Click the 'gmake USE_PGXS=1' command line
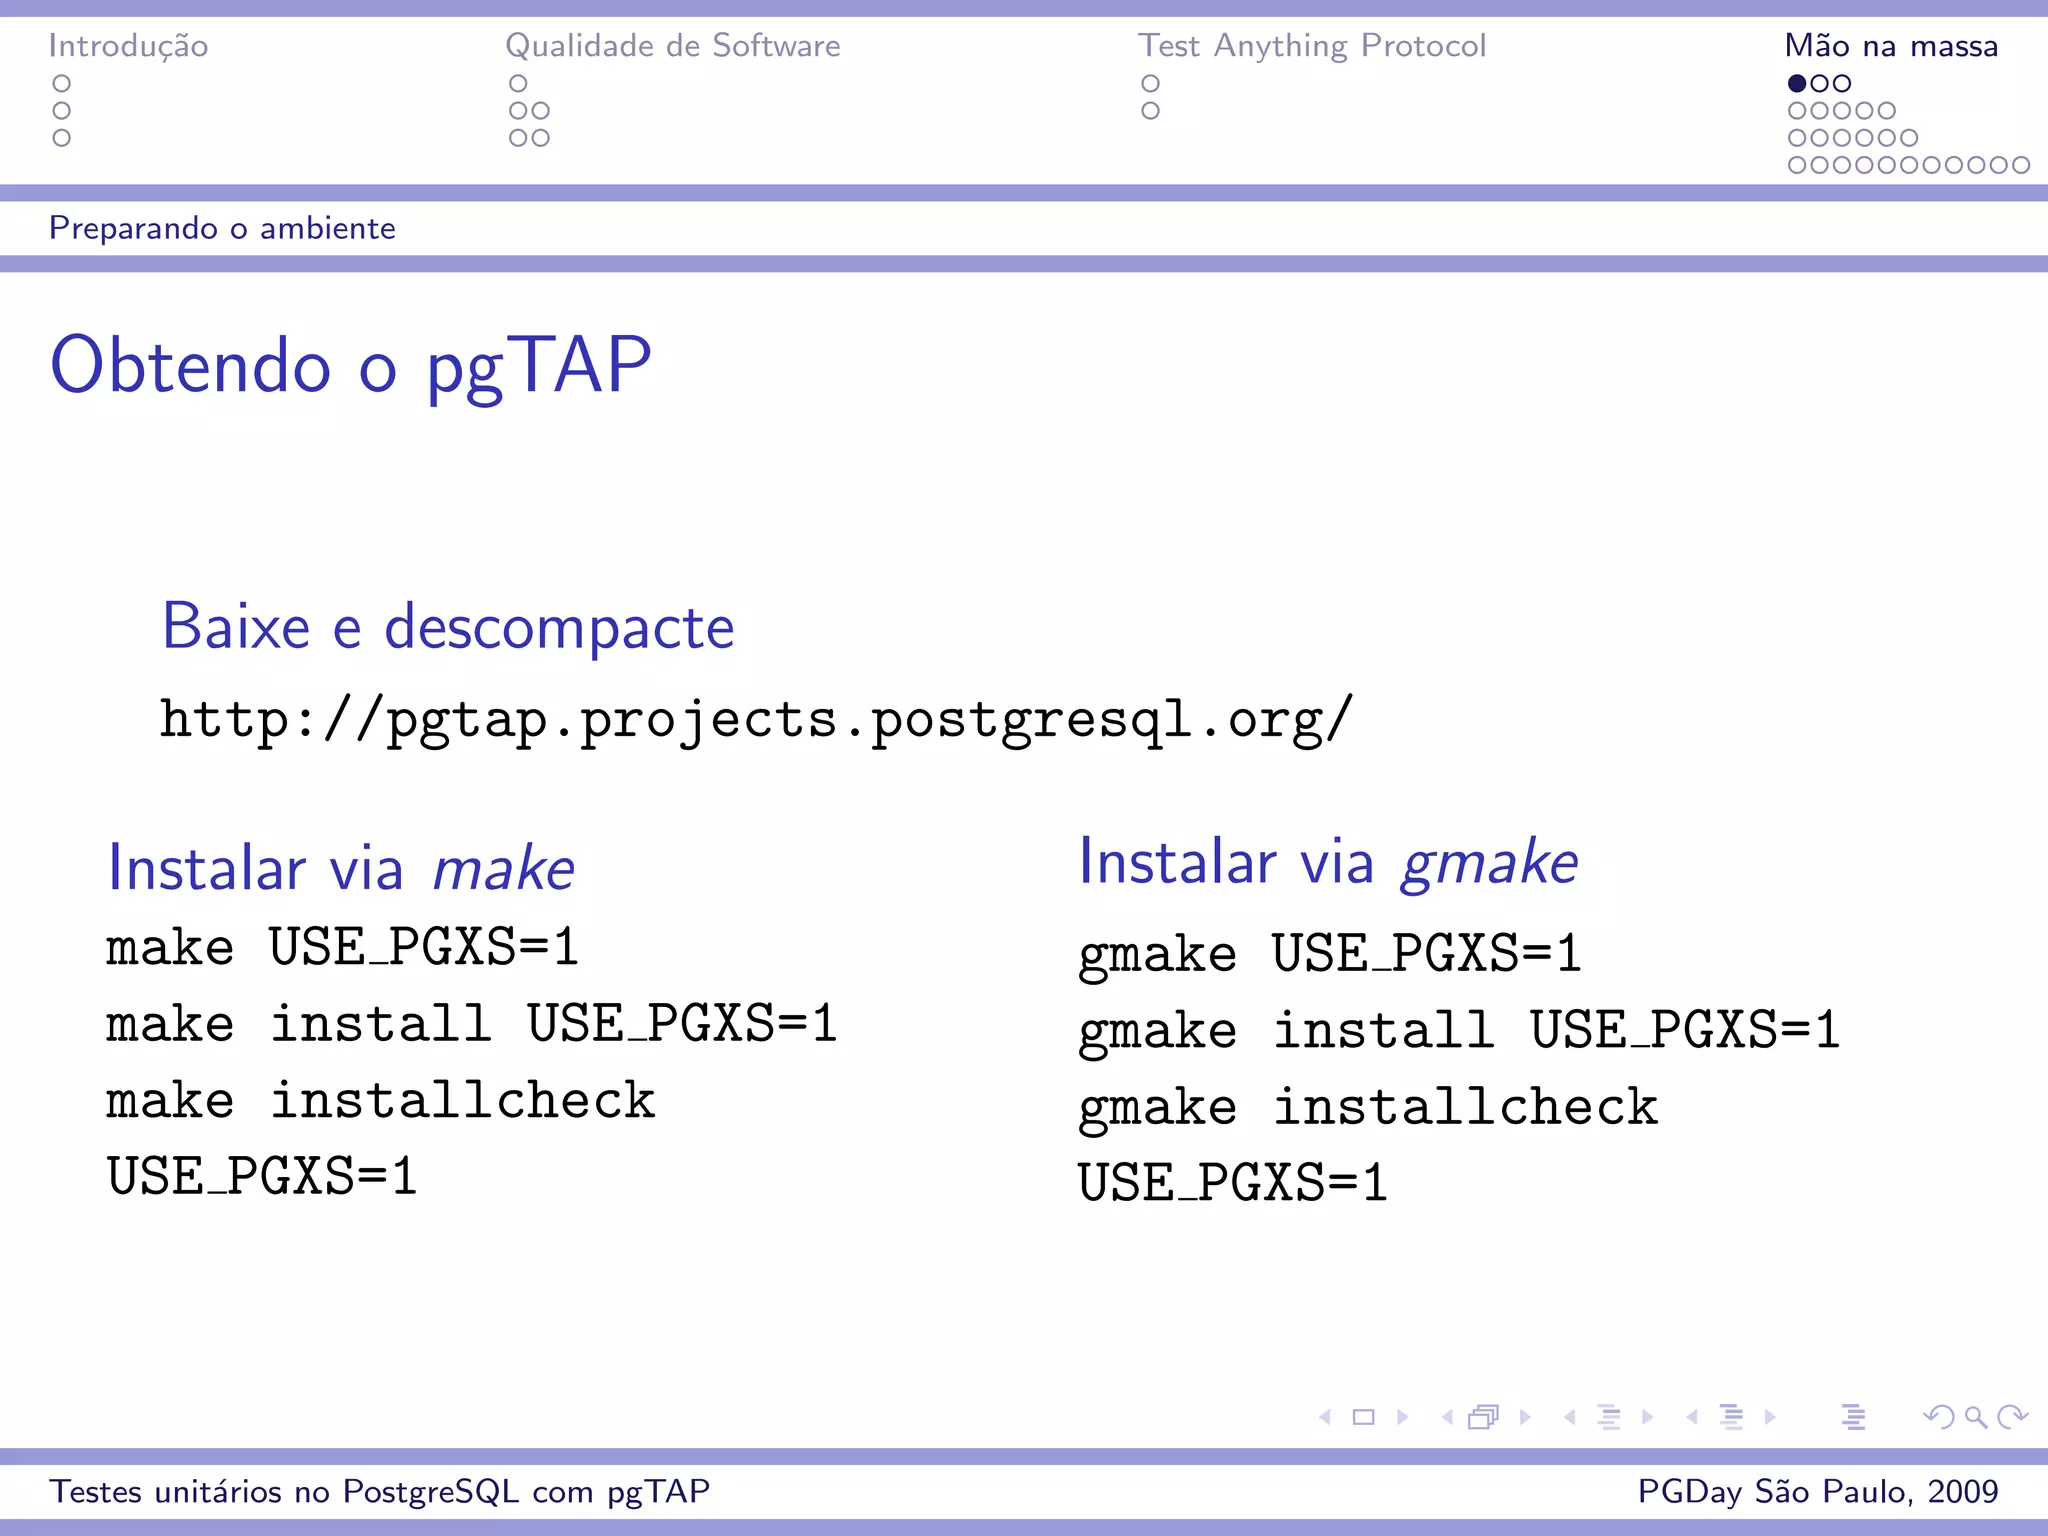 tap(1330, 955)
